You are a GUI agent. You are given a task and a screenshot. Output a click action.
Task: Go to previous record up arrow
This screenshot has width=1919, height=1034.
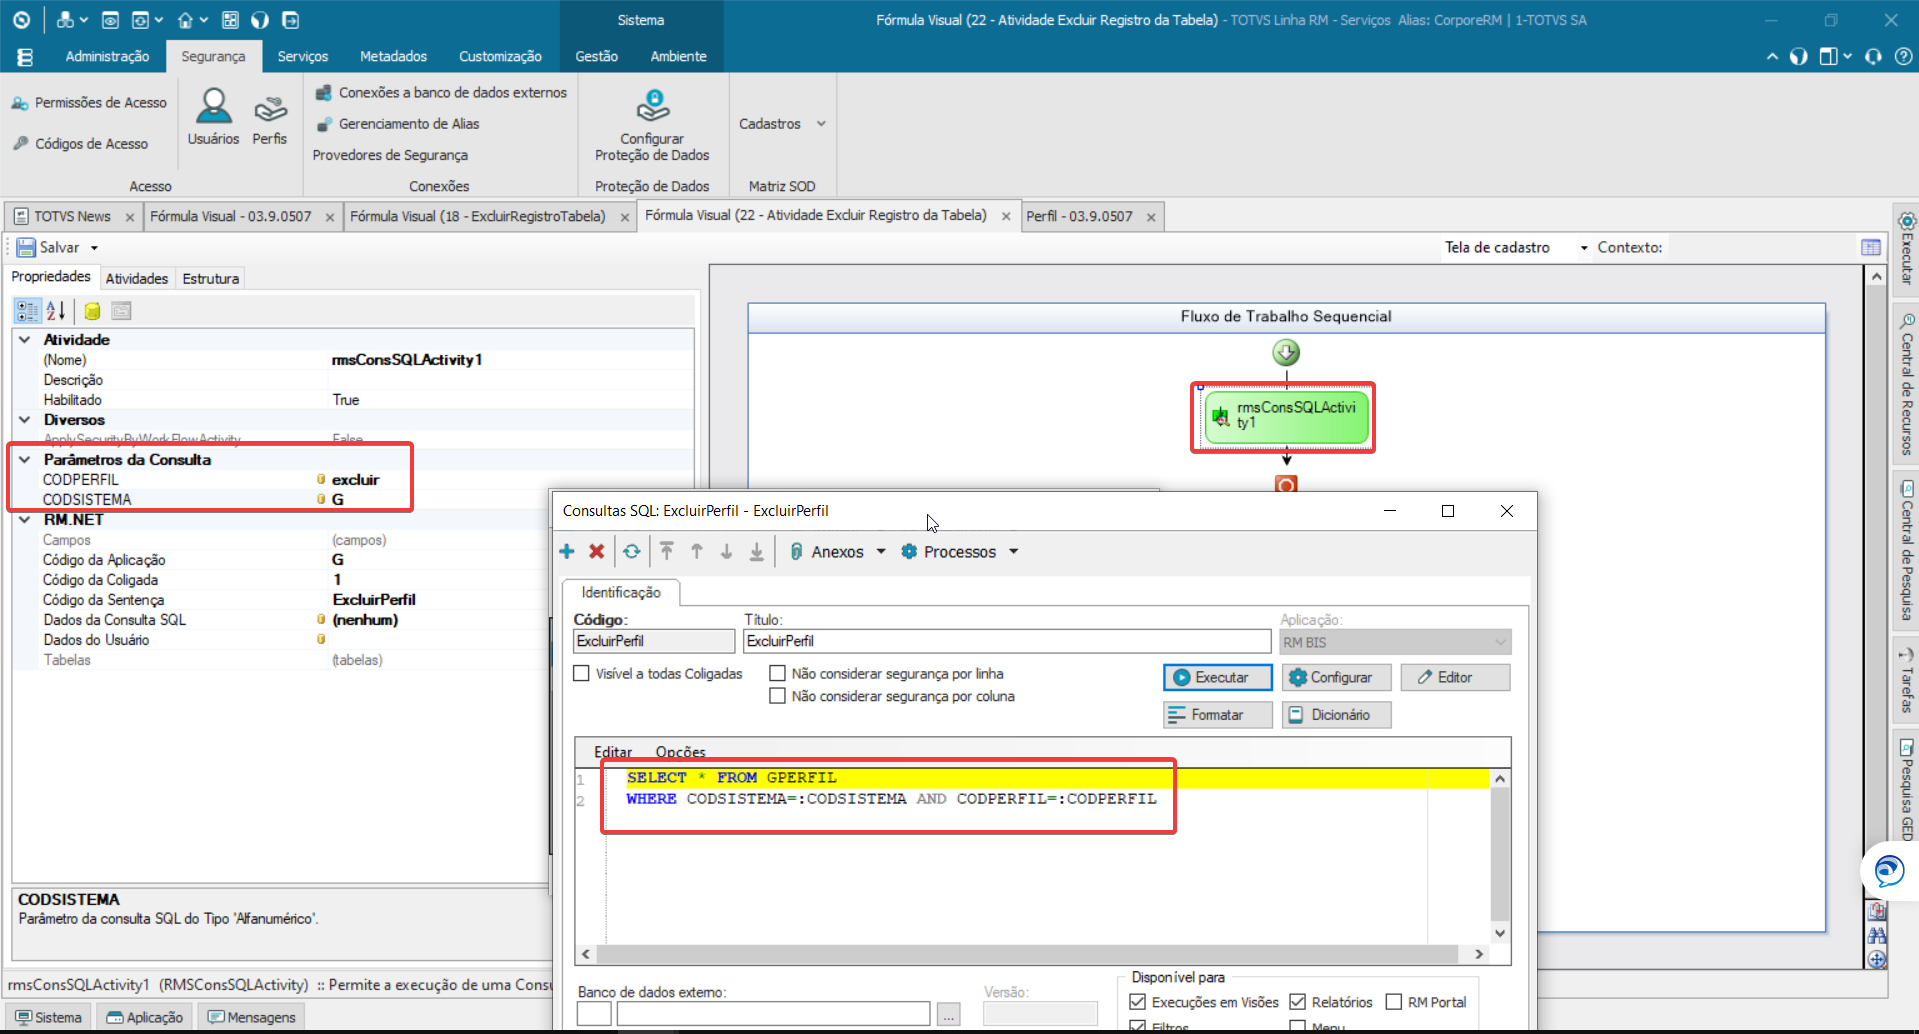tap(697, 552)
